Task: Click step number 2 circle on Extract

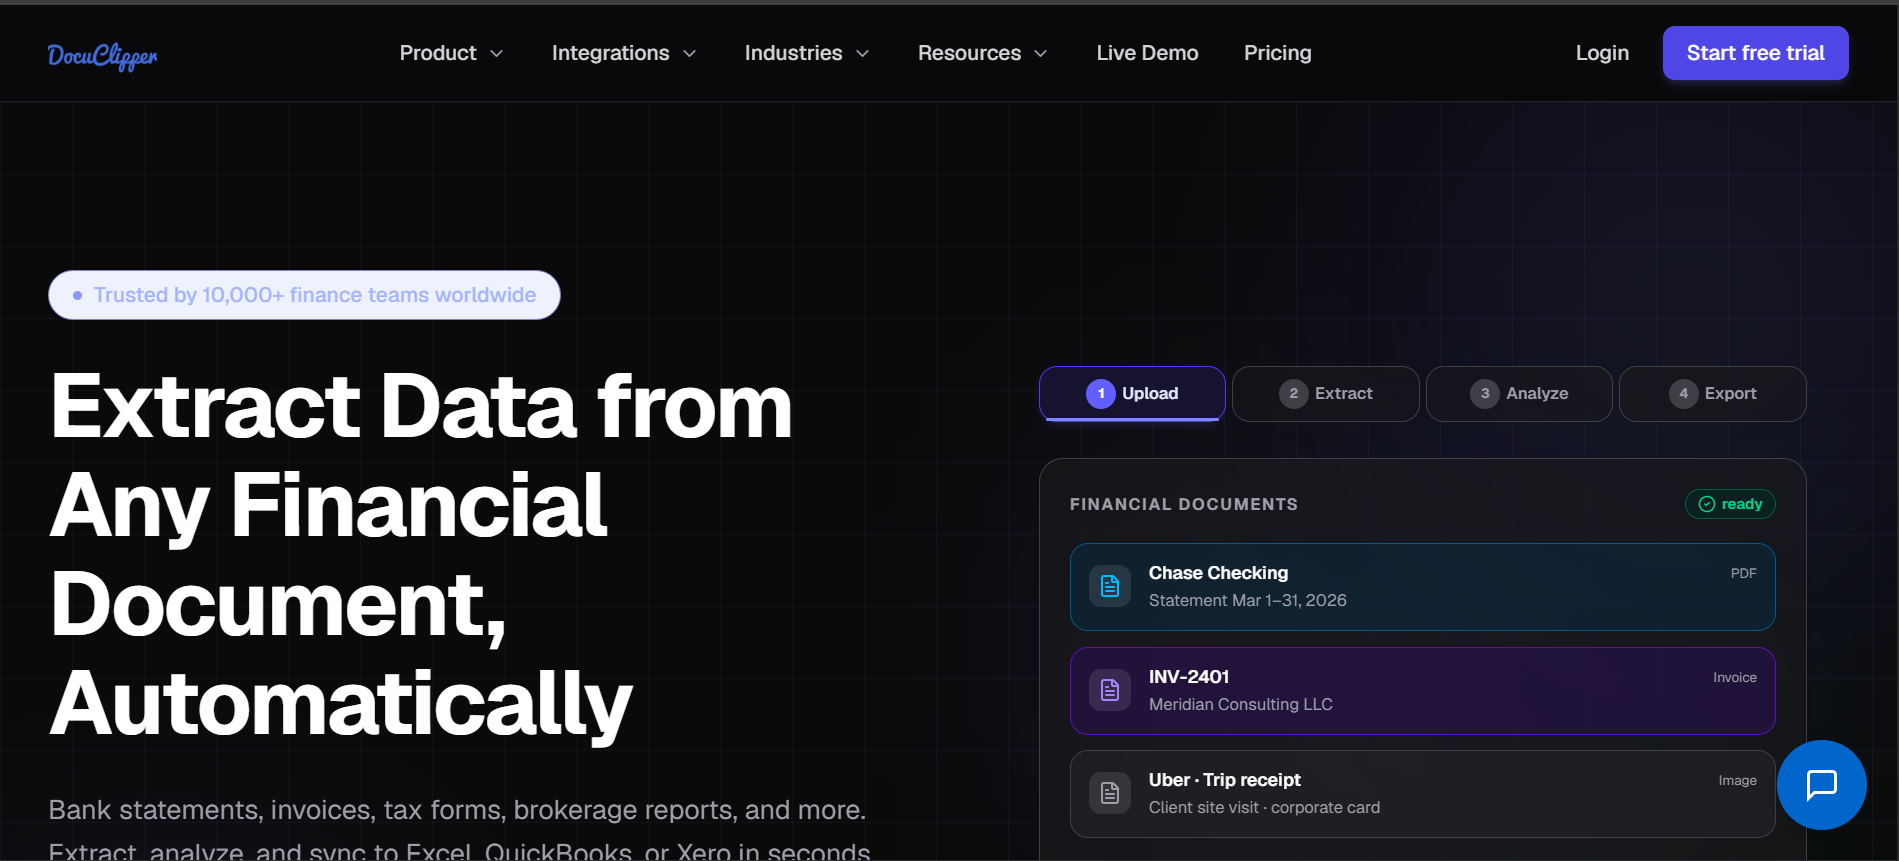Action: [x=1294, y=394]
